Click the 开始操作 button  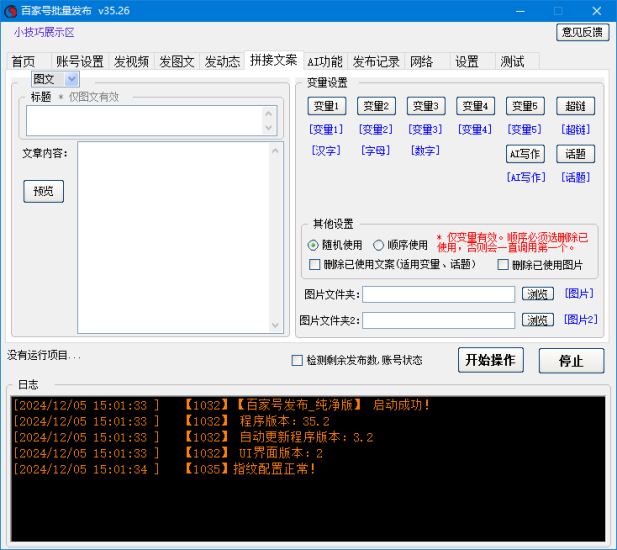click(x=491, y=360)
